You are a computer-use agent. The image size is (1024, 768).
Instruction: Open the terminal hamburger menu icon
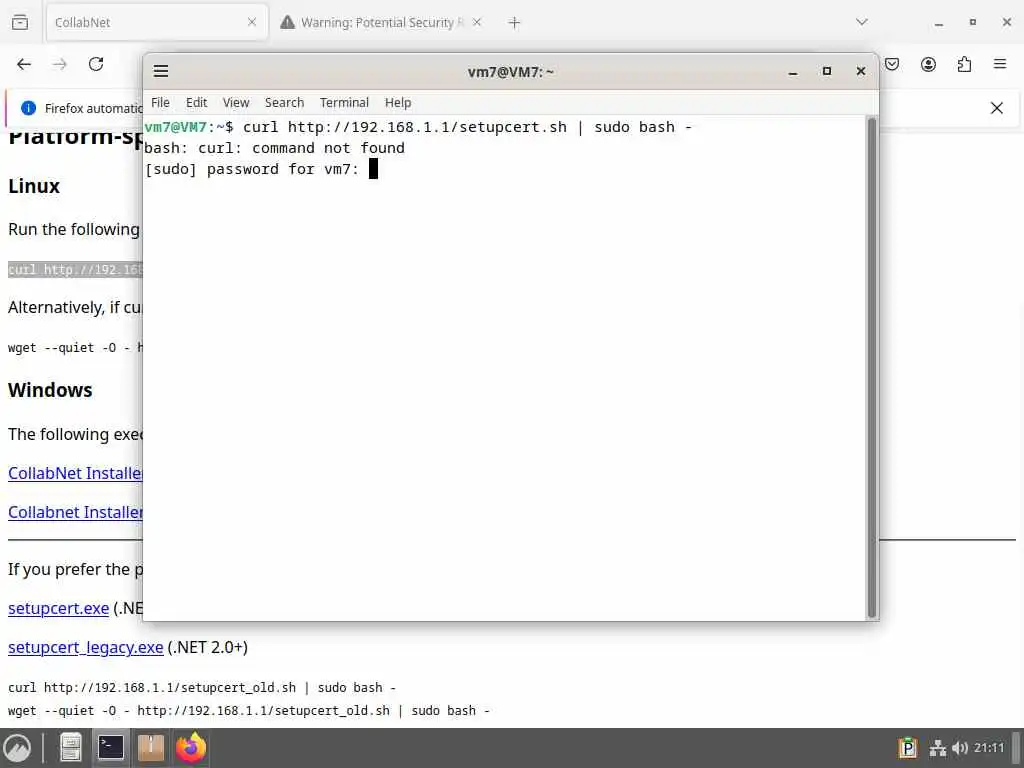[x=161, y=71]
